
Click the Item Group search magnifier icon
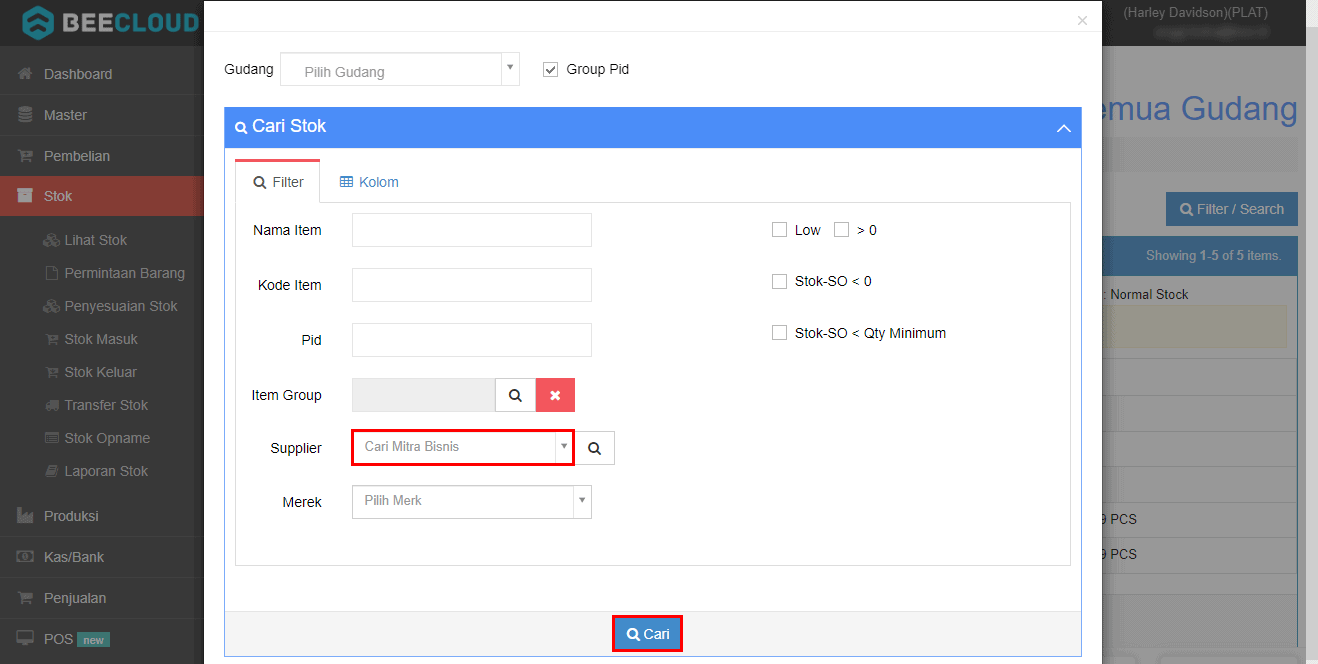(515, 395)
